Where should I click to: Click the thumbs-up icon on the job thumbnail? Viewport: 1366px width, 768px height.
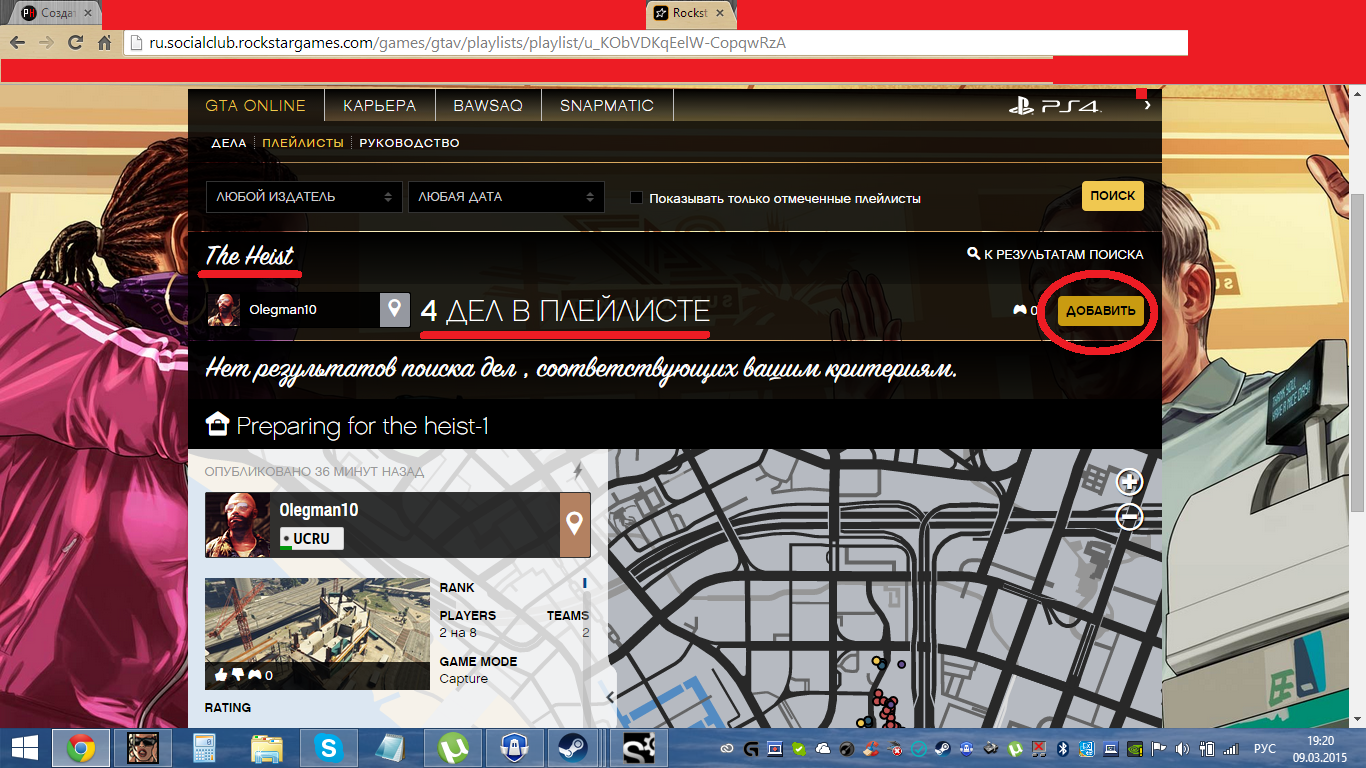[x=220, y=675]
